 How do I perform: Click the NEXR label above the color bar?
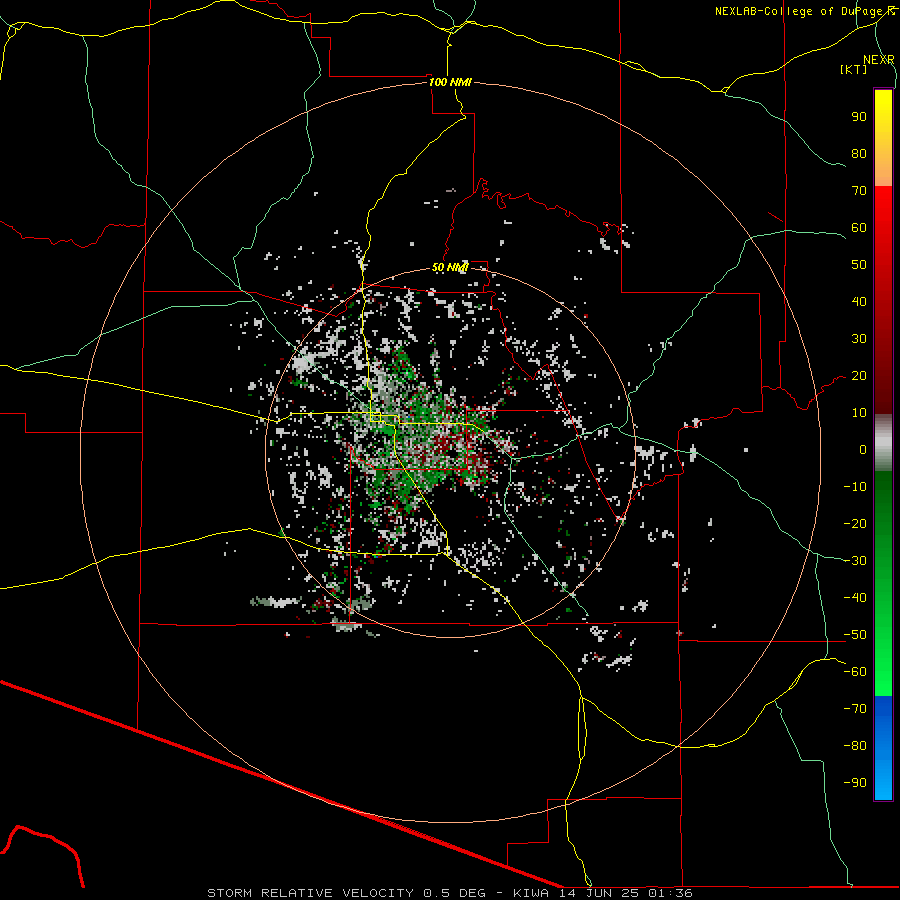[879, 60]
